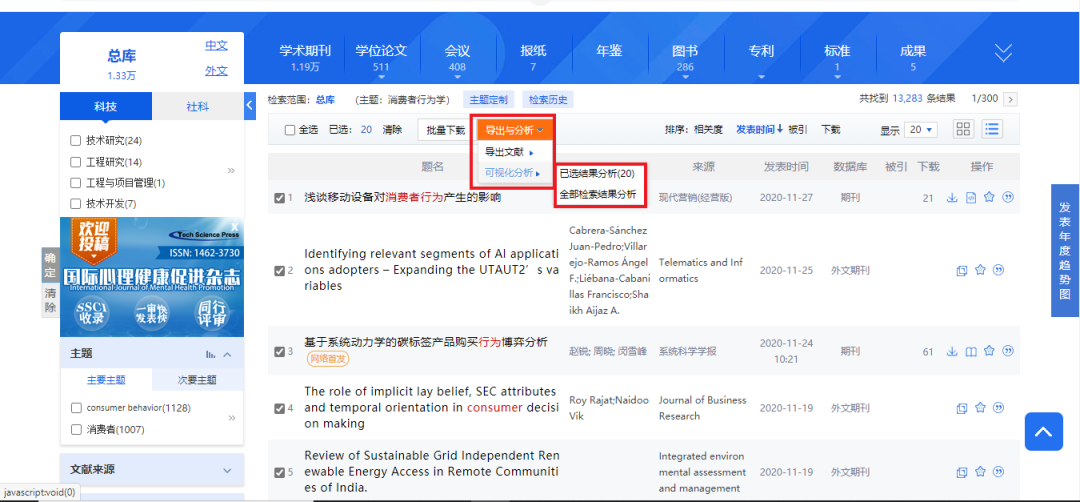The height and width of the screenshot is (502, 1080).
Task: Open 可视化分析 submenu
Action: [x=512, y=173]
